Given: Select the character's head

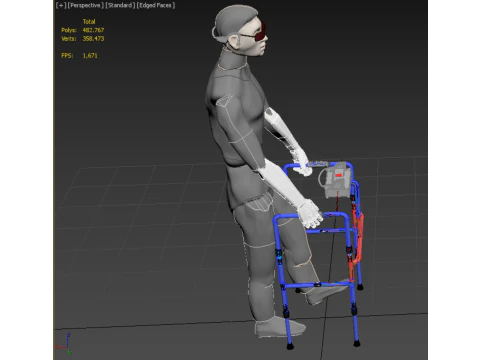Looking at the screenshot, I should (240, 30).
